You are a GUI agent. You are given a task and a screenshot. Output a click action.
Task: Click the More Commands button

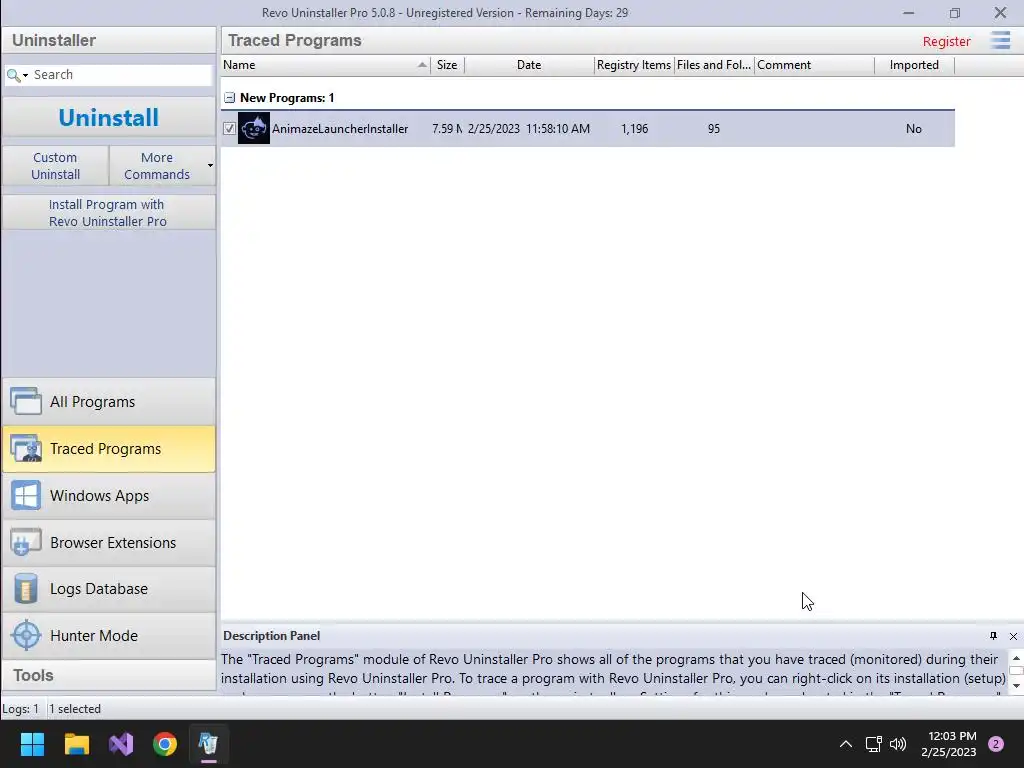(157, 166)
